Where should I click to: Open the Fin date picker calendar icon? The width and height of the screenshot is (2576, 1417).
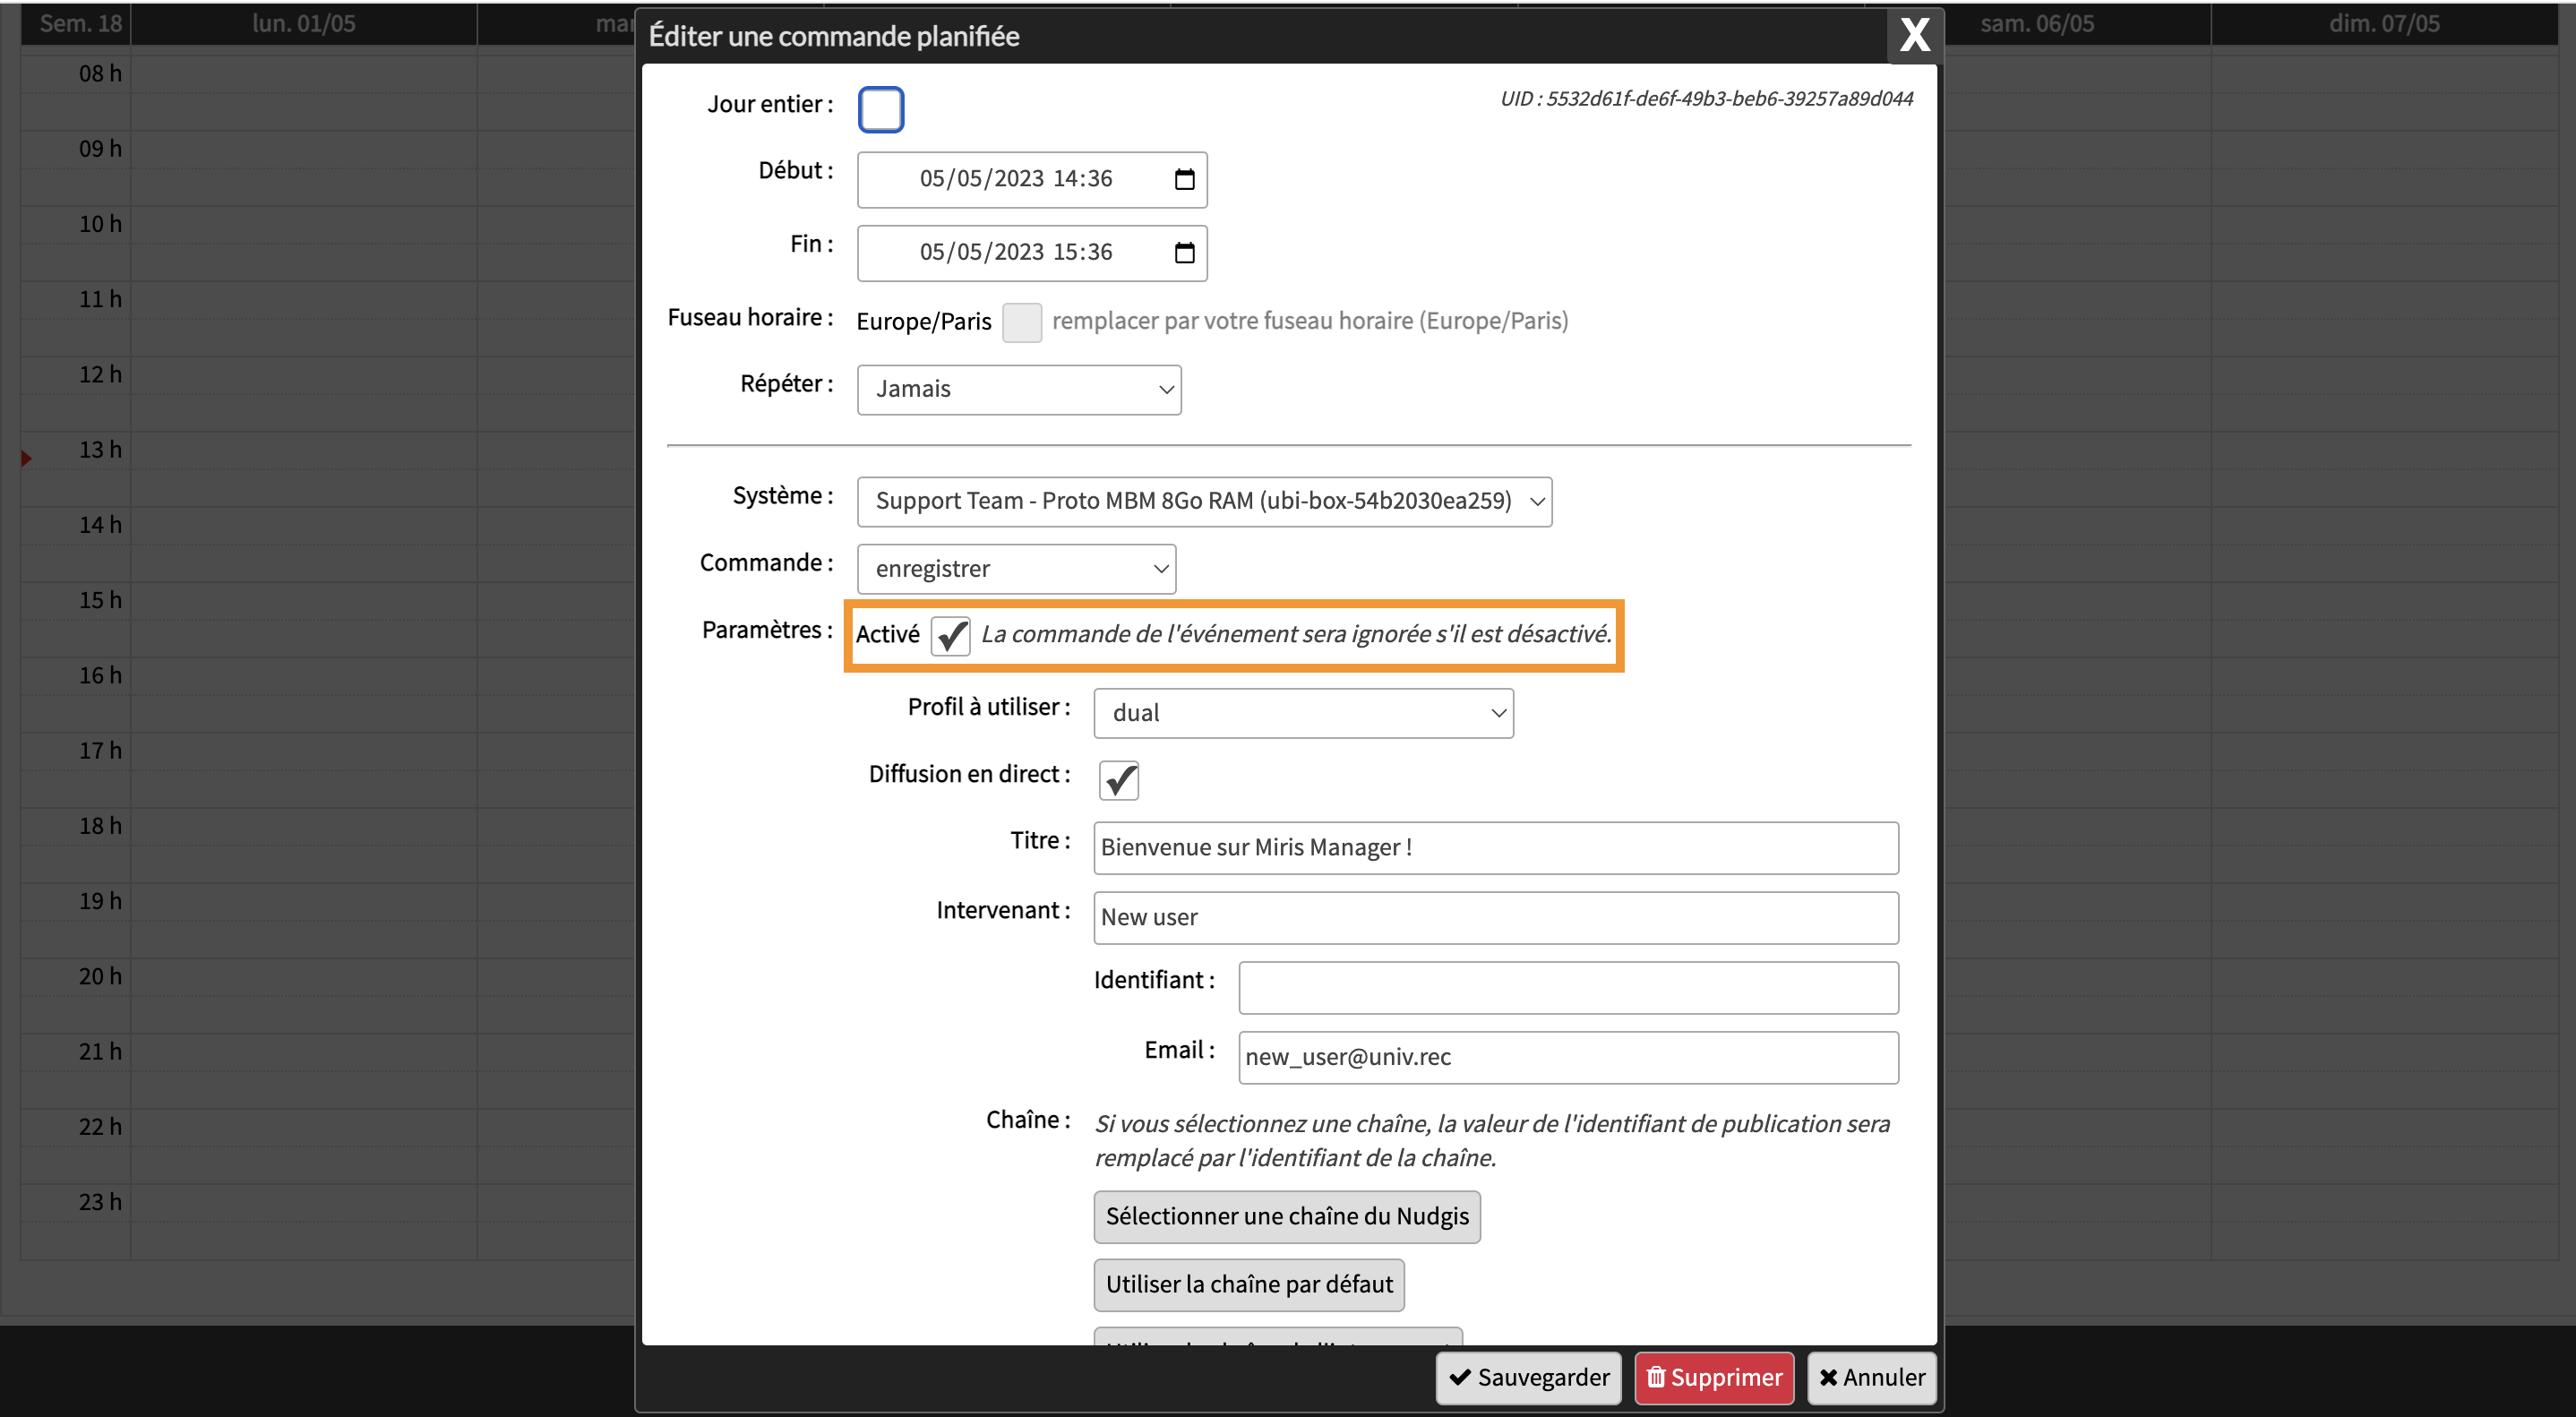(x=1184, y=252)
